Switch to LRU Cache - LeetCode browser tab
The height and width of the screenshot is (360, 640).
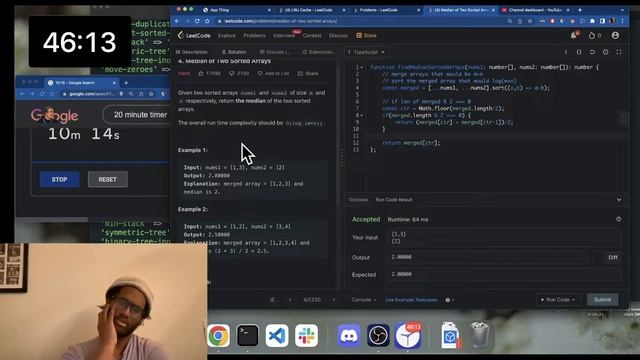tap(311, 10)
